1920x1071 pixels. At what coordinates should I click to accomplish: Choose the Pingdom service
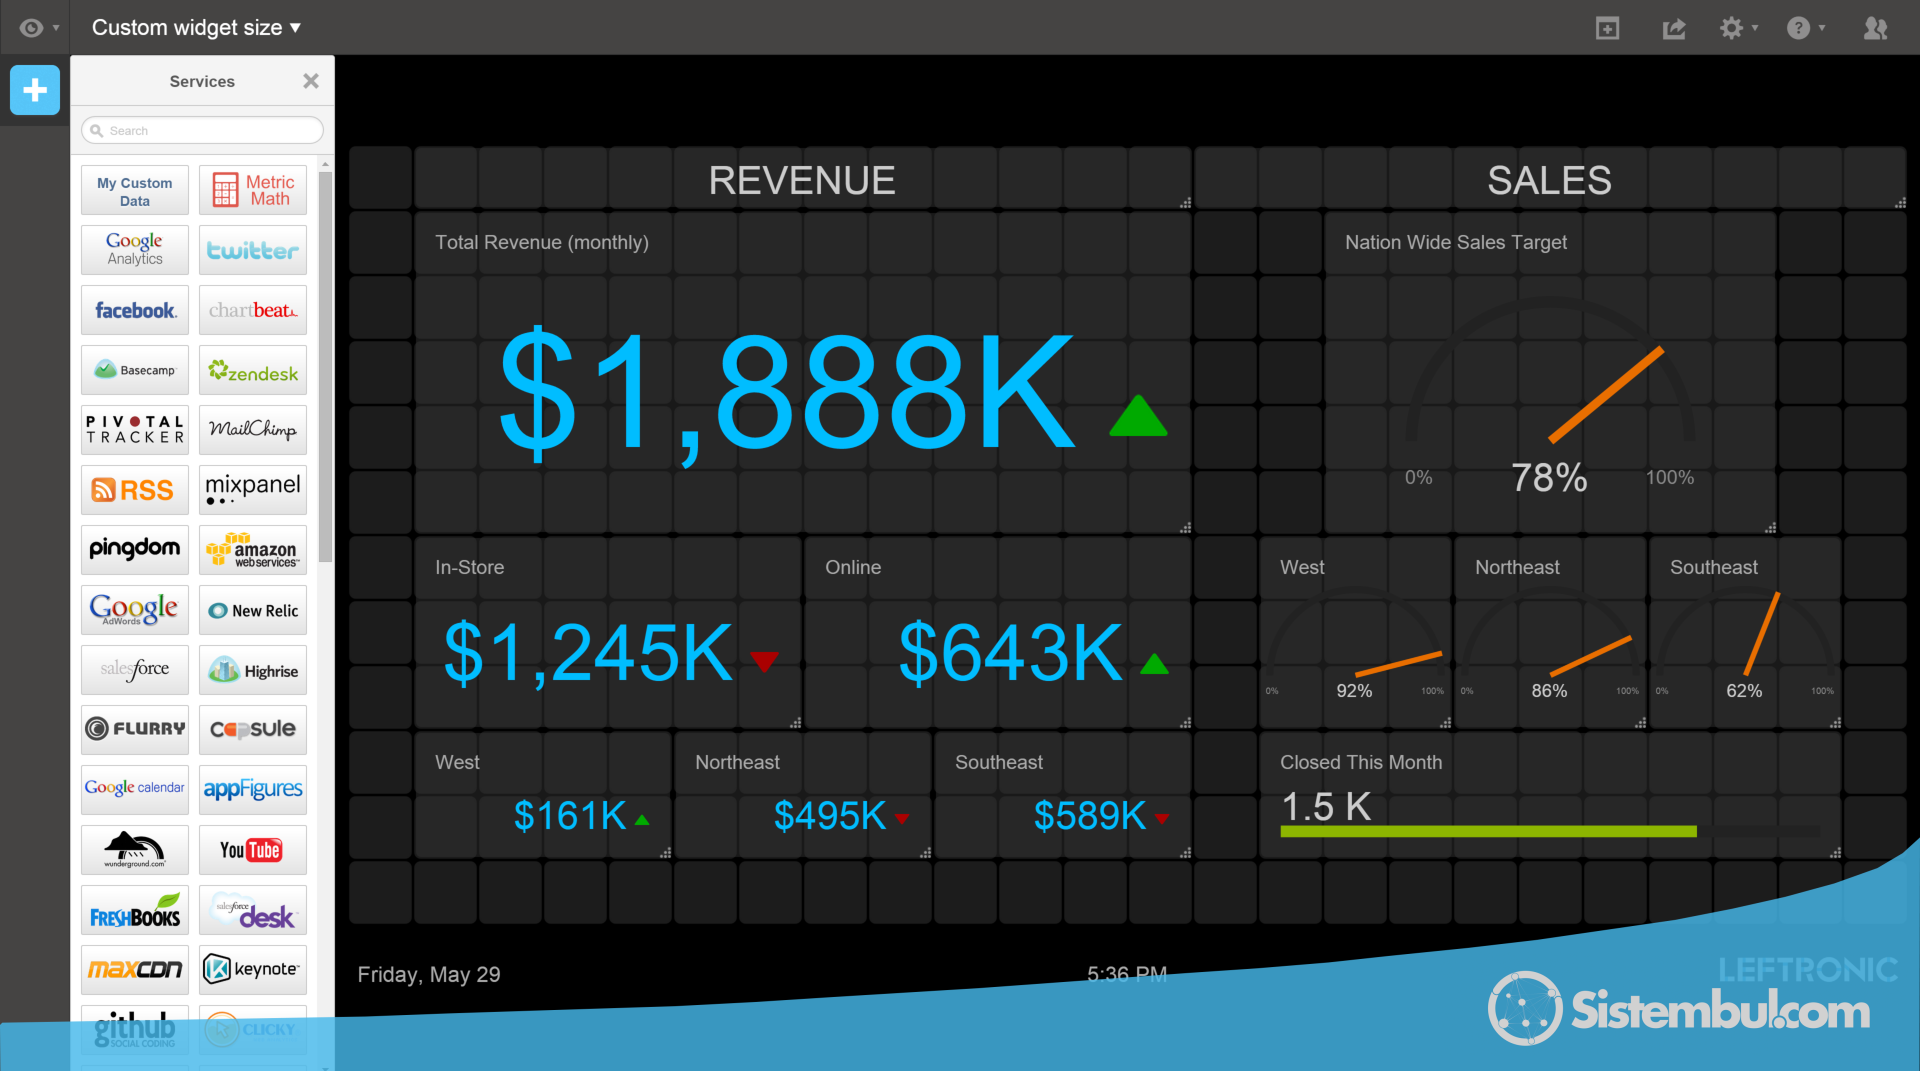coord(135,550)
